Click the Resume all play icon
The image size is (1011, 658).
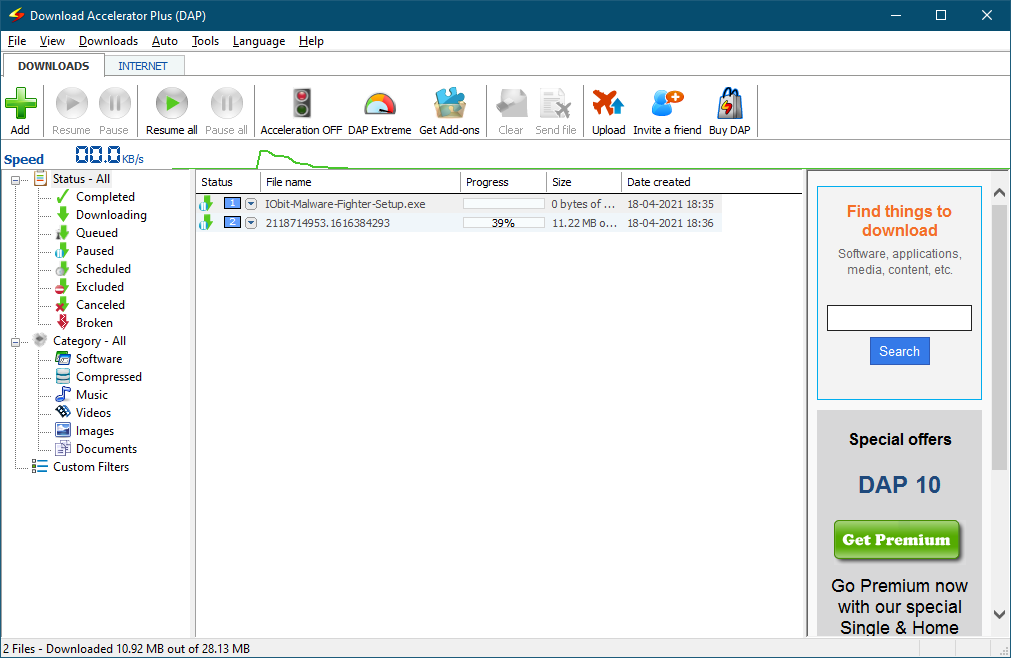tap(172, 103)
